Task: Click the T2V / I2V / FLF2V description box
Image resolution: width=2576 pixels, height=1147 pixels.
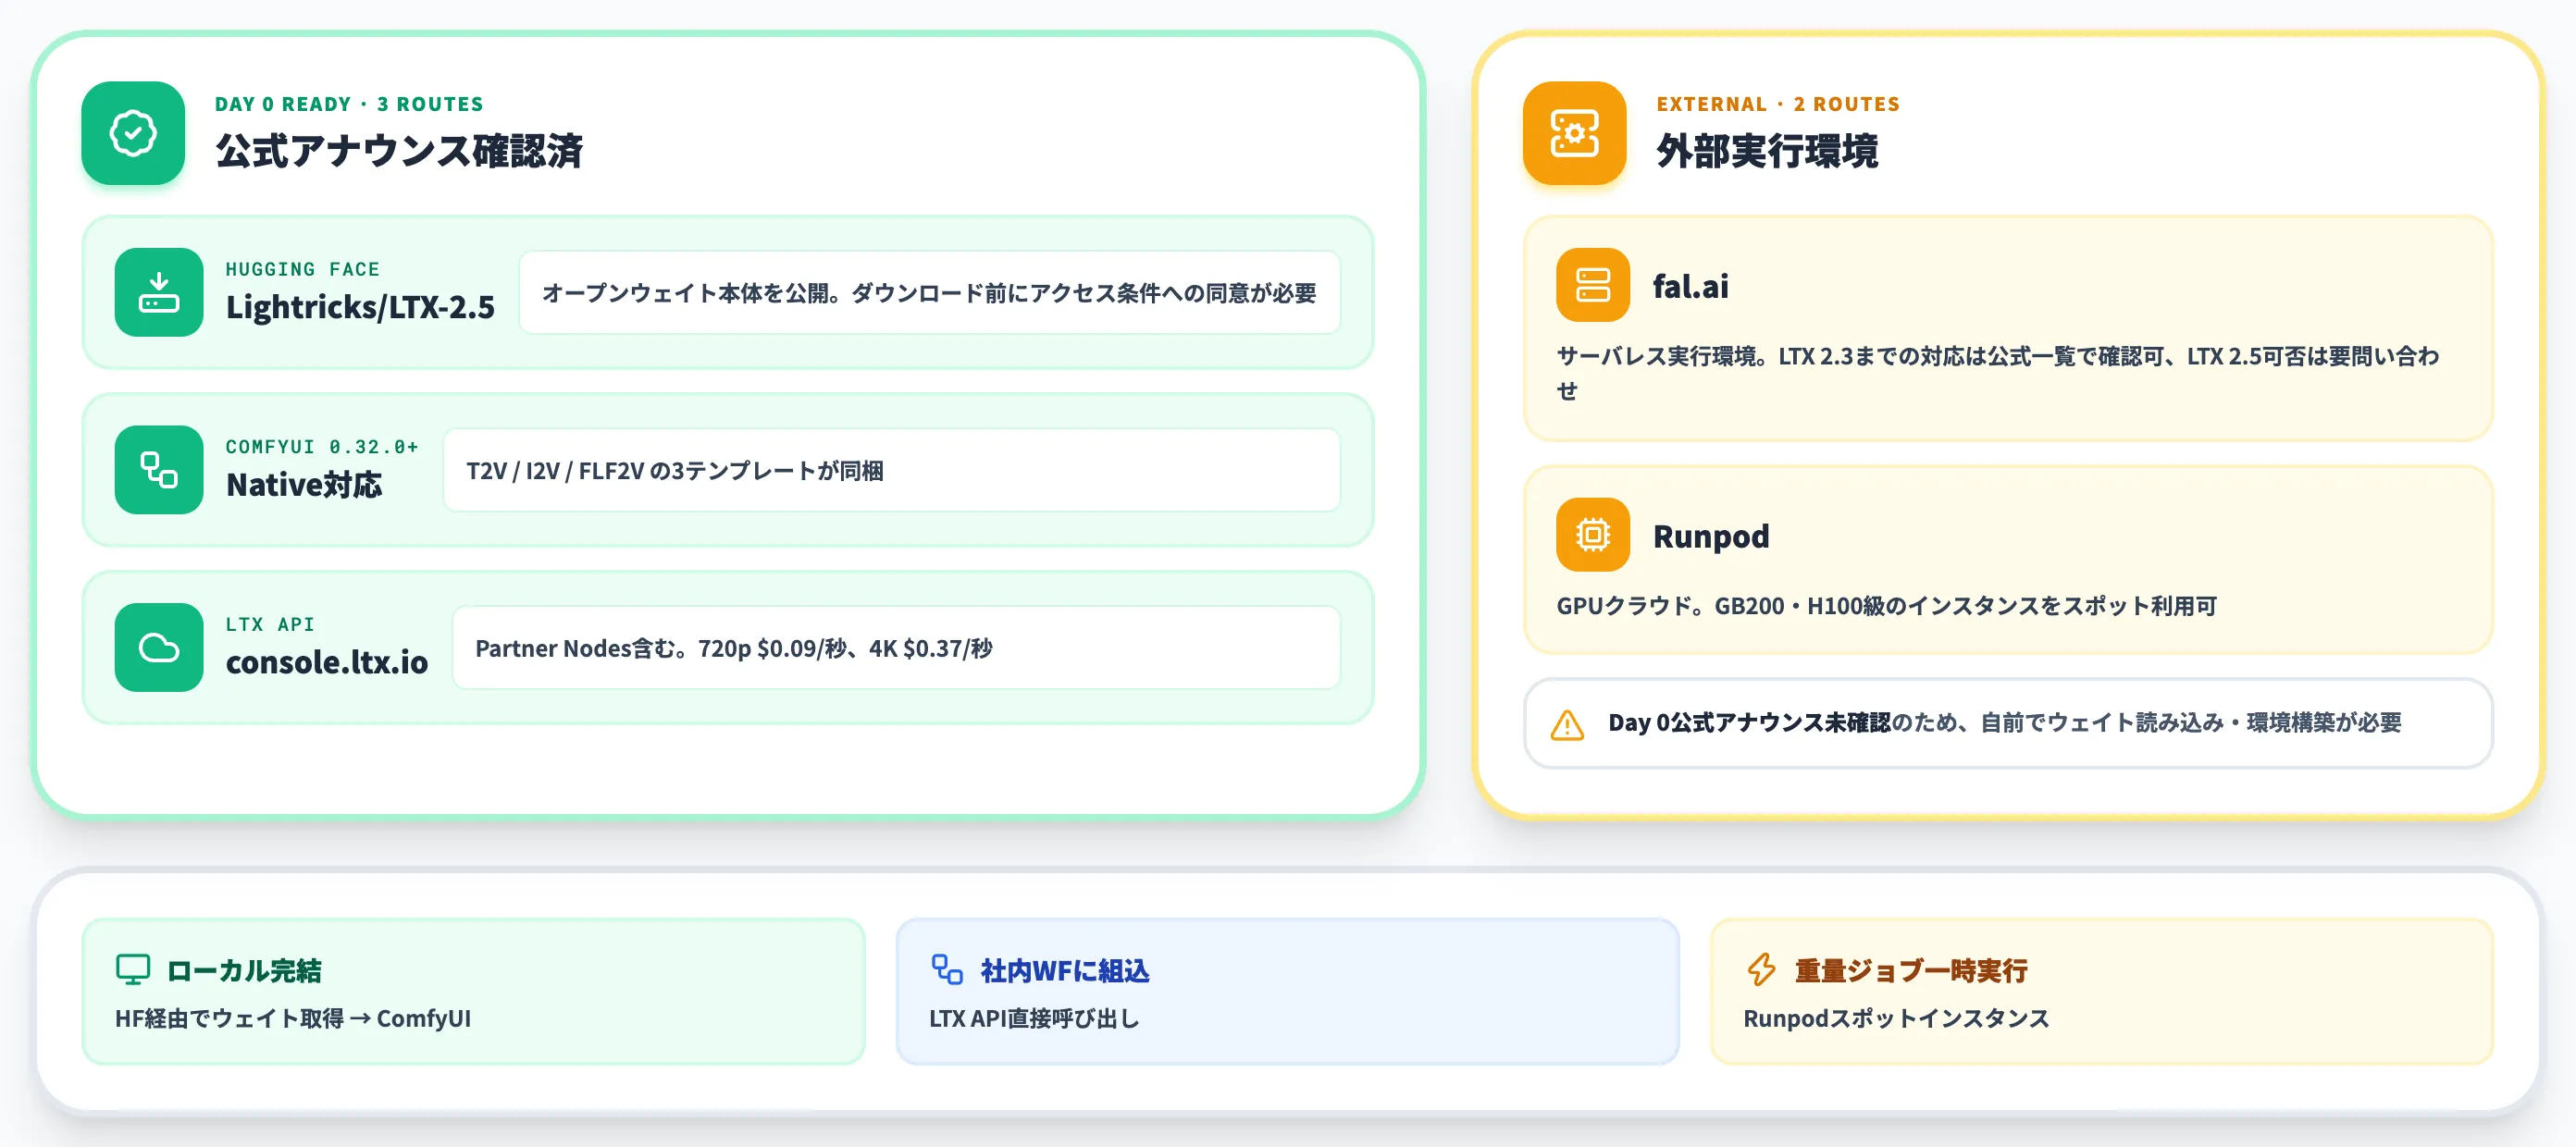Action: point(892,470)
